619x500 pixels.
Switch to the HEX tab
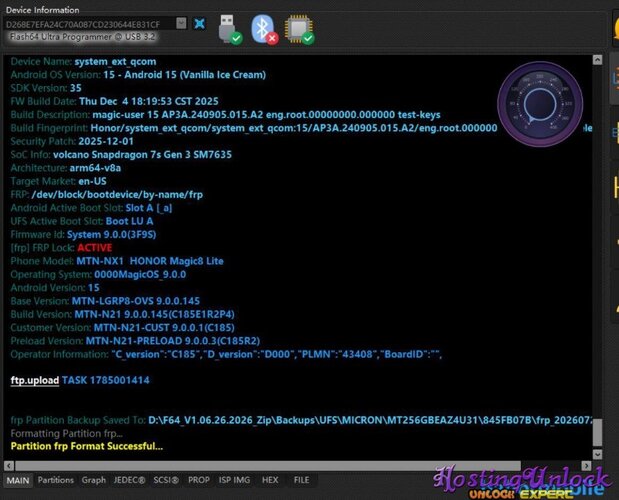[x=270, y=480]
